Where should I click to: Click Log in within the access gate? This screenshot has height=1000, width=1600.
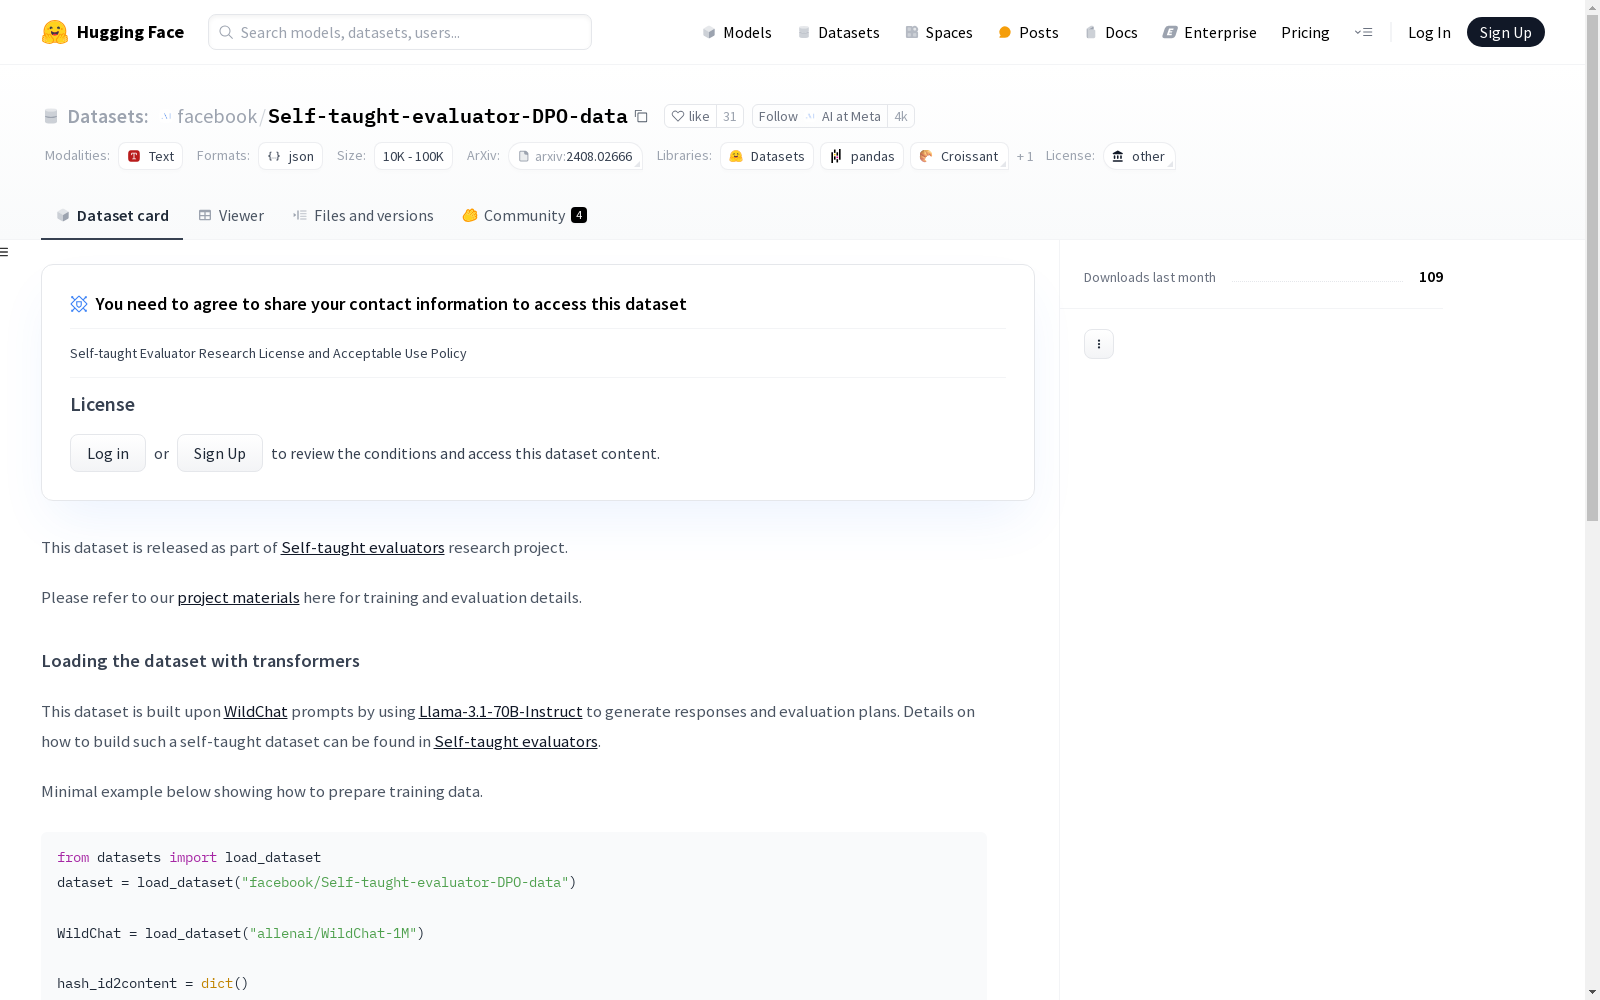108,453
